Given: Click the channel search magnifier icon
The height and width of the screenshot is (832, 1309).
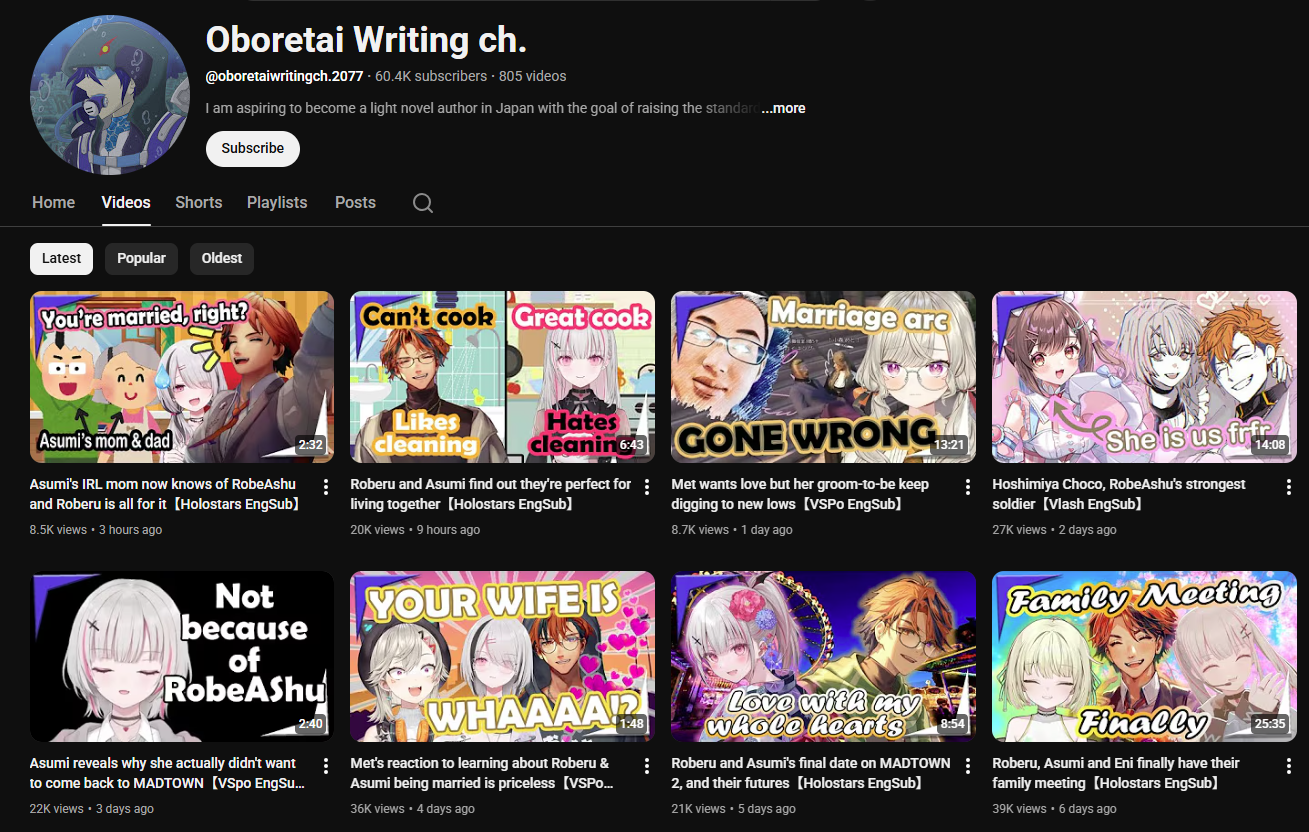Looking at the screenshot, I should [423, 203].
